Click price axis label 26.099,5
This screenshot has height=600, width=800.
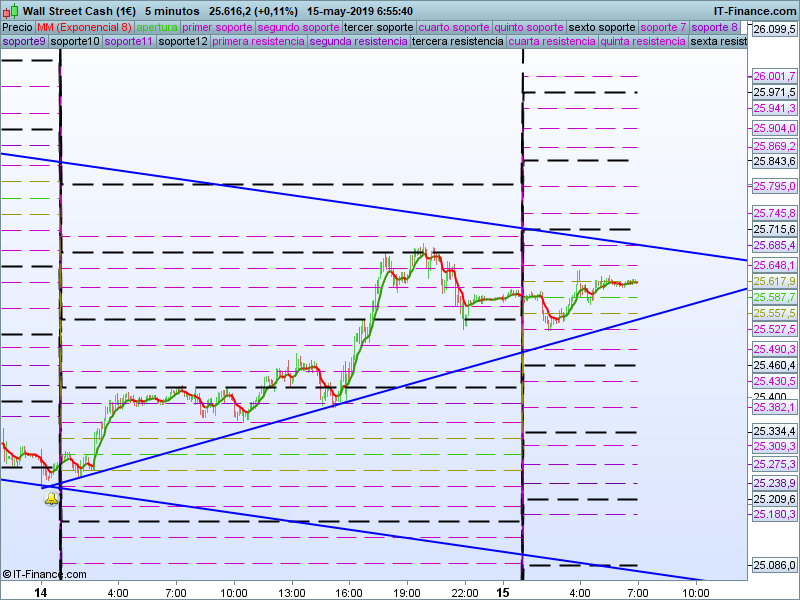774,30
